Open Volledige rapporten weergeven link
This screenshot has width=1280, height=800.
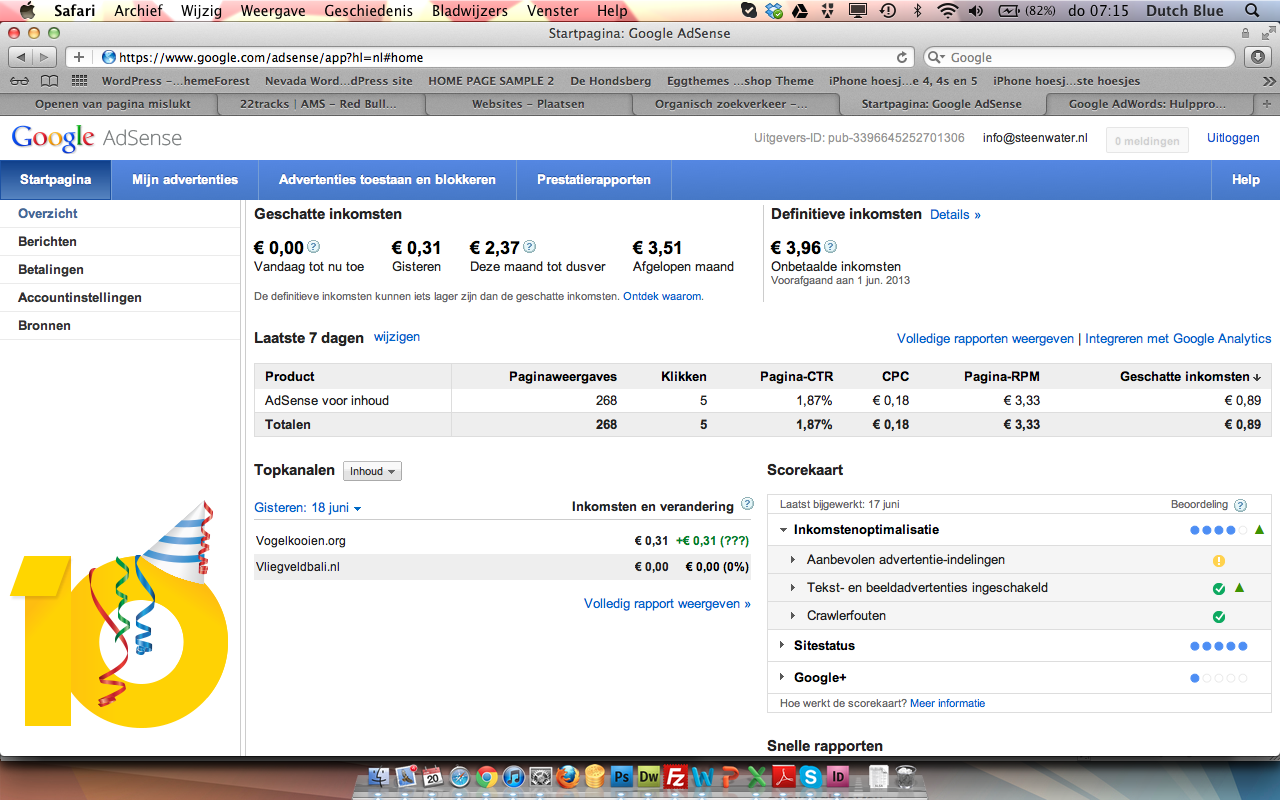(x=985, y=339)
